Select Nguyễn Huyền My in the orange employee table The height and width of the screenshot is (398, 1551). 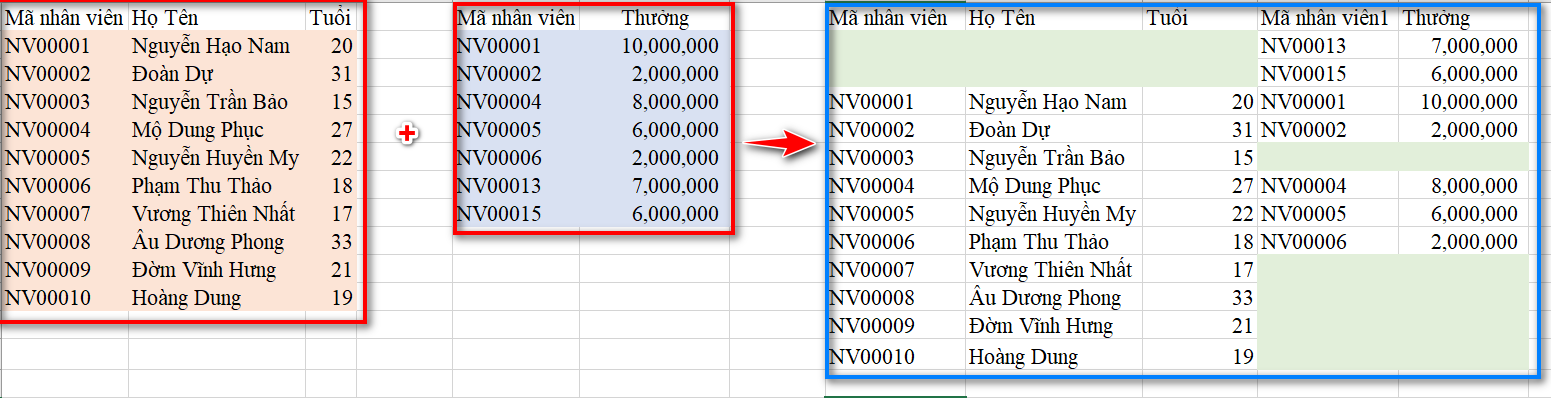point(215,158)
